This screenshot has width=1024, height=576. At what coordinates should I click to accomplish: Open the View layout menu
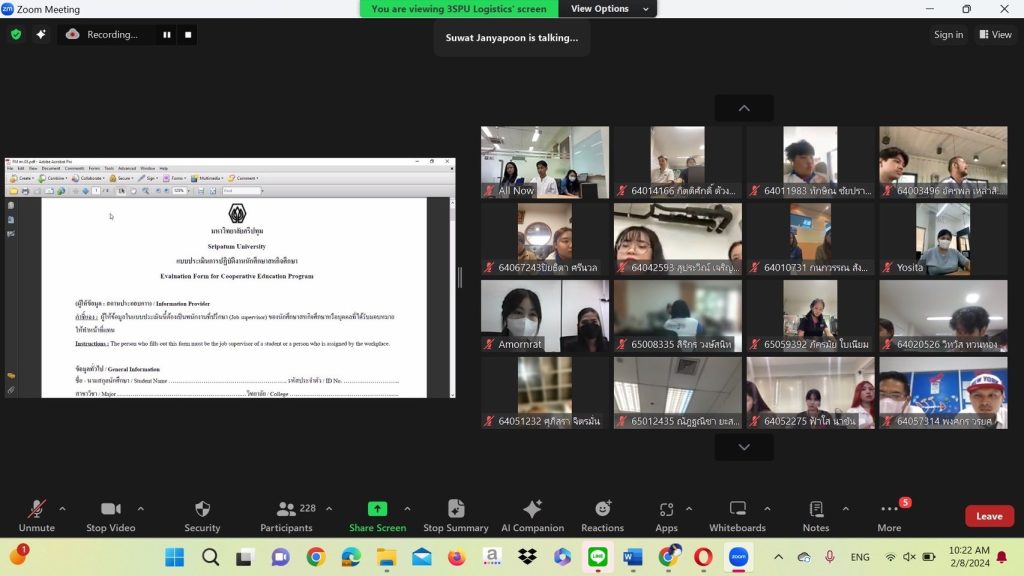coord(995,35)
